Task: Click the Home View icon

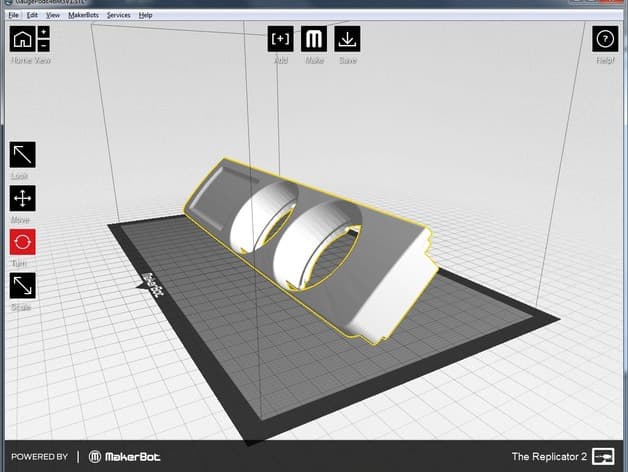Action: (22, 39)
